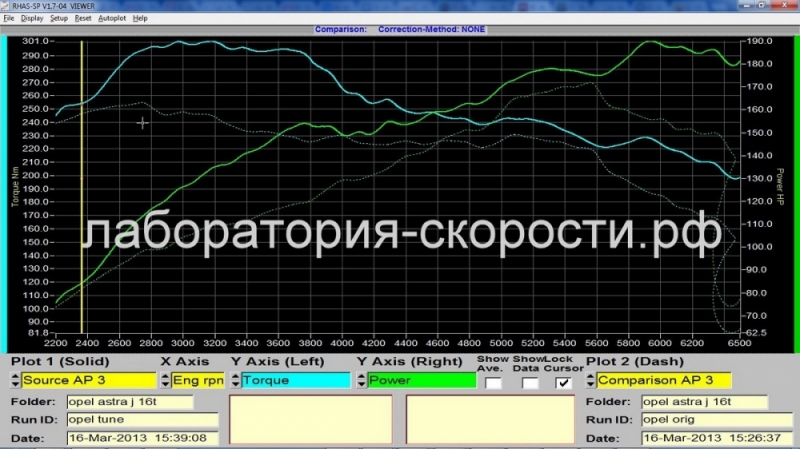Click the Setup menu
The width and height of the screenshot is (800, 449).
coord(59,18)
